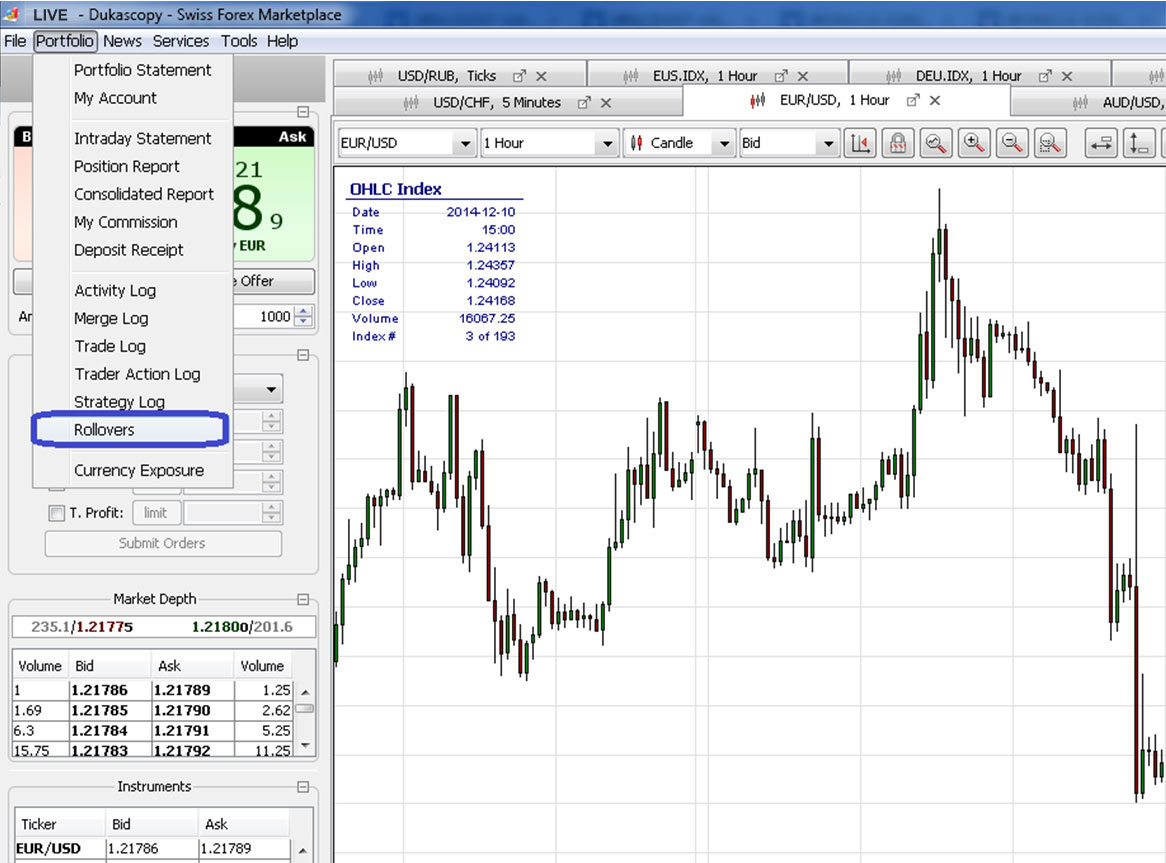Click the shift chart to front icon
Screen dimensions: 1166x863
860,143
